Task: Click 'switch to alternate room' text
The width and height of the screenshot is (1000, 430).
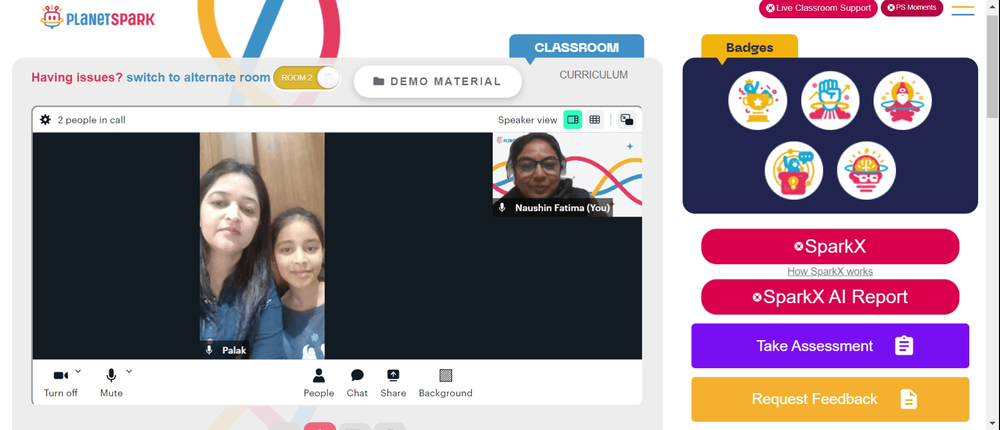Action: [x=198, y=78]
